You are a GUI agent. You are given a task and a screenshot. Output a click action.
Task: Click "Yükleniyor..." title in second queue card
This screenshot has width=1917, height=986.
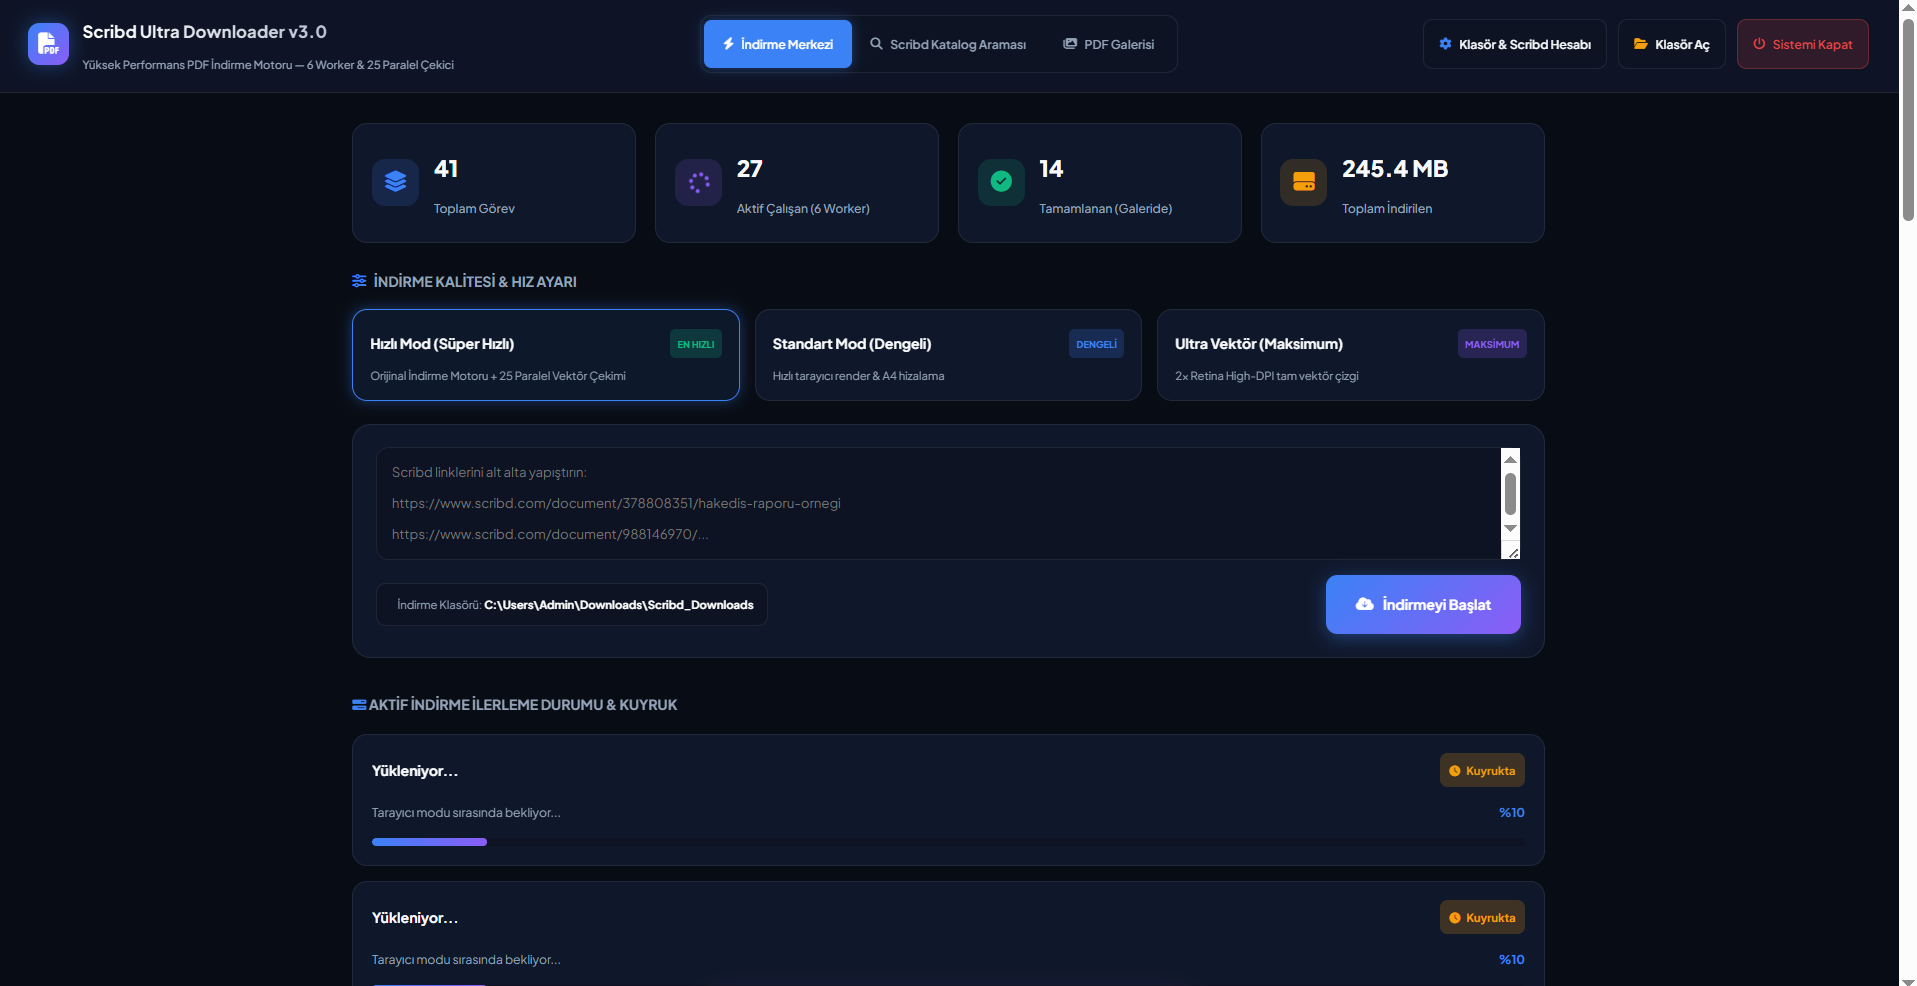415,918
